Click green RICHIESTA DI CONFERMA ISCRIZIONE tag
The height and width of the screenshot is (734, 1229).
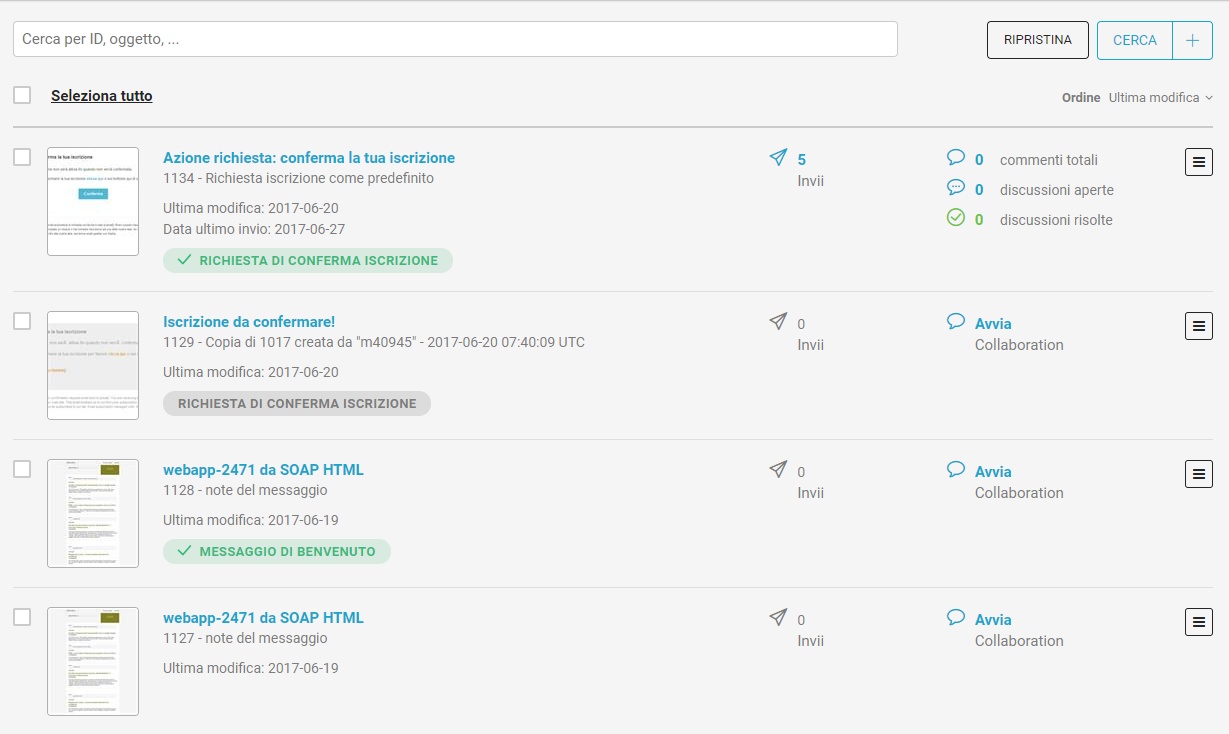[308, 261]
